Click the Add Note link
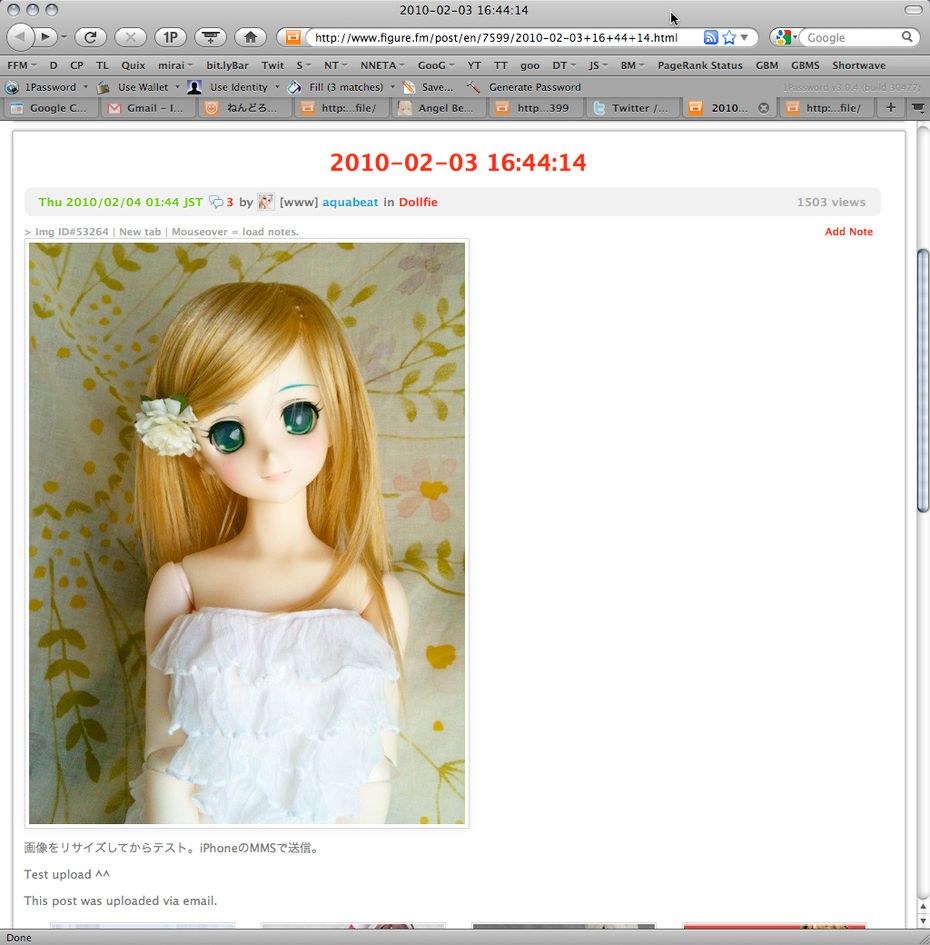This screenshot has height=945, width=930. 848,232
